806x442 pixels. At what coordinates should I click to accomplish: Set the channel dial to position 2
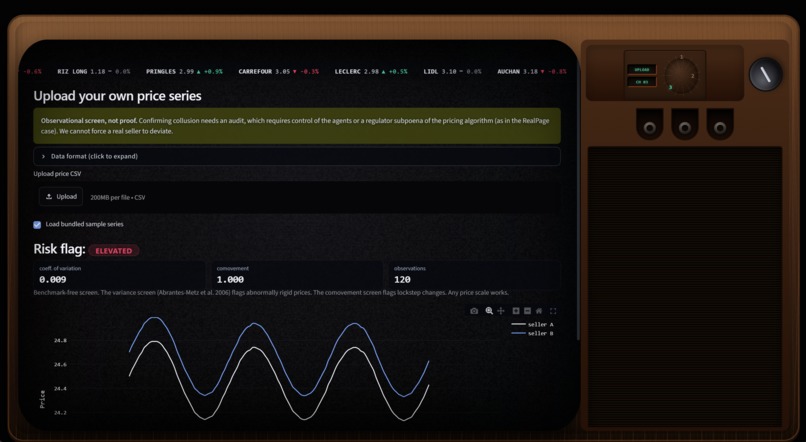tap(692, 76)
